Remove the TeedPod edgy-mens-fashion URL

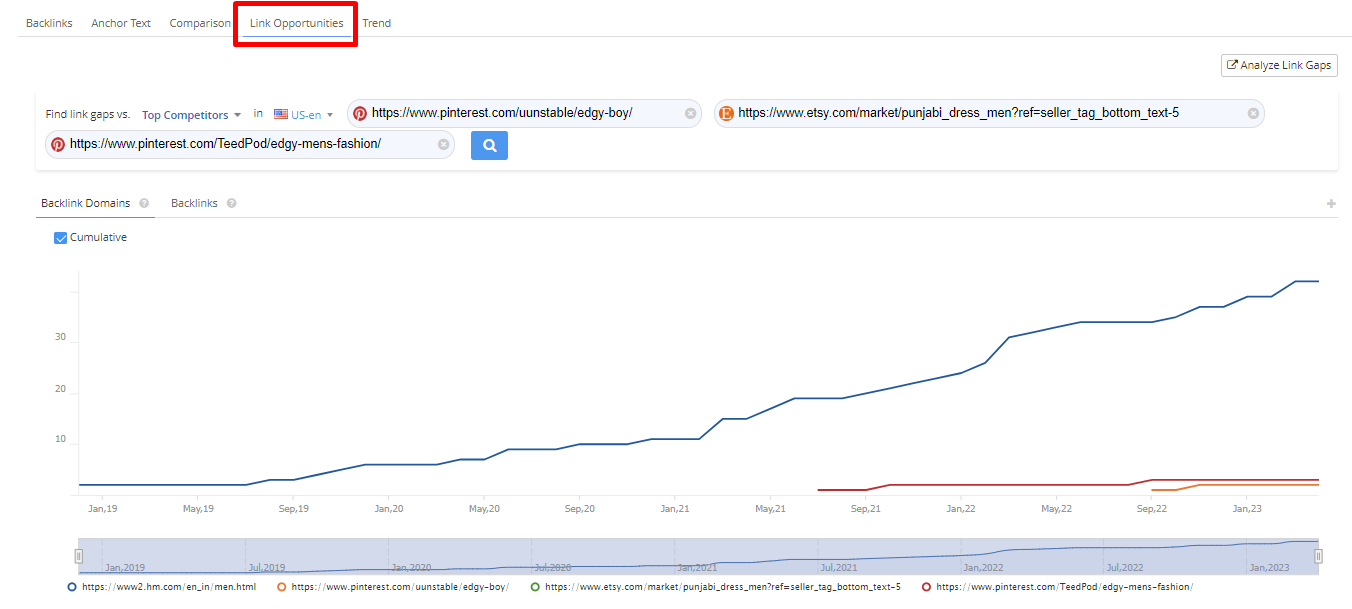[443, 144]
